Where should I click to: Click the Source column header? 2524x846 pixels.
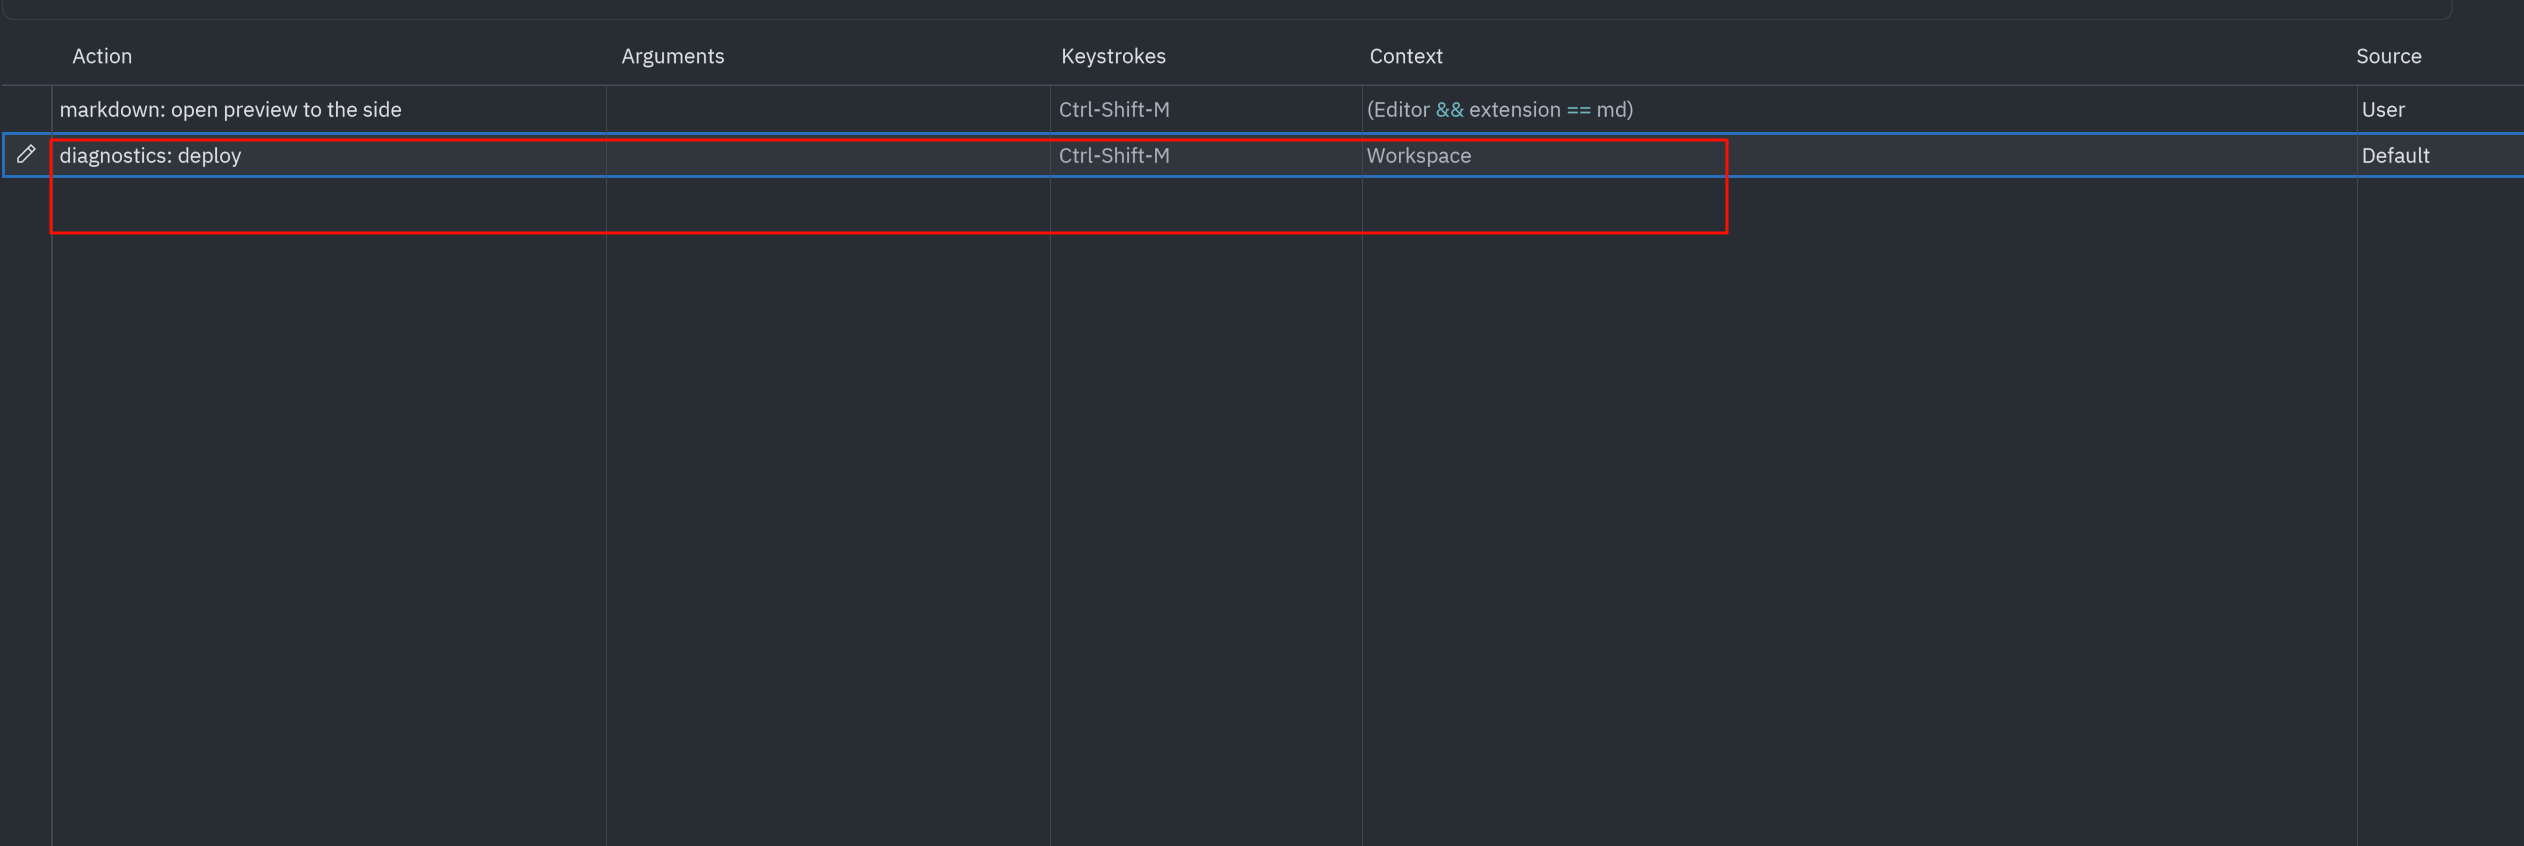coord(2388,56)
